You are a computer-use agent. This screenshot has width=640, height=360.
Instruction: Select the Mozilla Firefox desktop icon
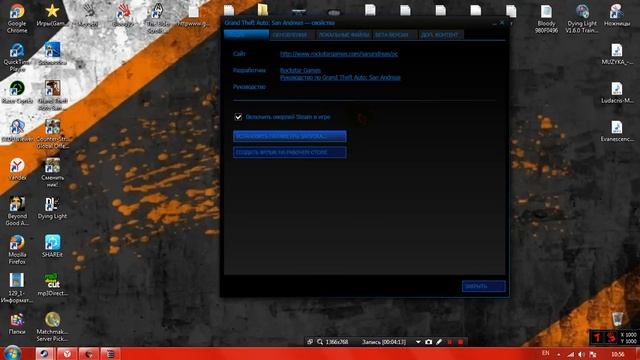click(17, 249)
